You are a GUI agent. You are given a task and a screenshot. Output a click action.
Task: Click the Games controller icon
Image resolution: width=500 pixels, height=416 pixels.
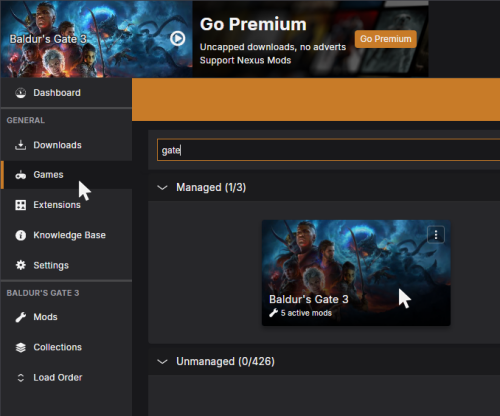click(21, 175)
